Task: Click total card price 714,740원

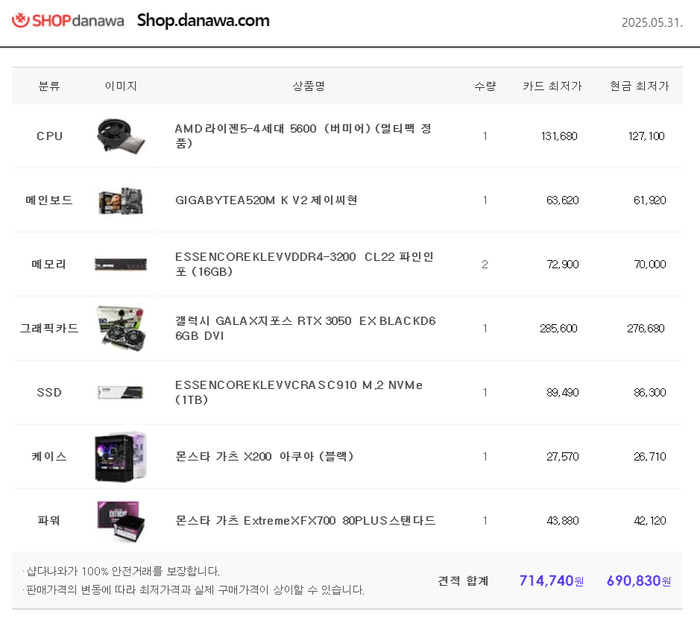Action: pos(551,581)
